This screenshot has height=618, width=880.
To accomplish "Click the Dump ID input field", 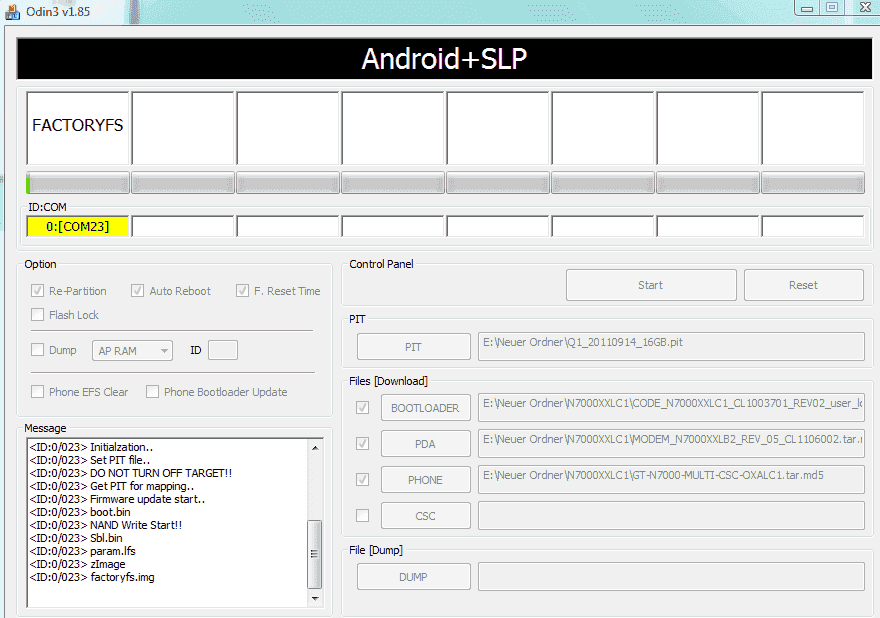I will coord(223,350).
